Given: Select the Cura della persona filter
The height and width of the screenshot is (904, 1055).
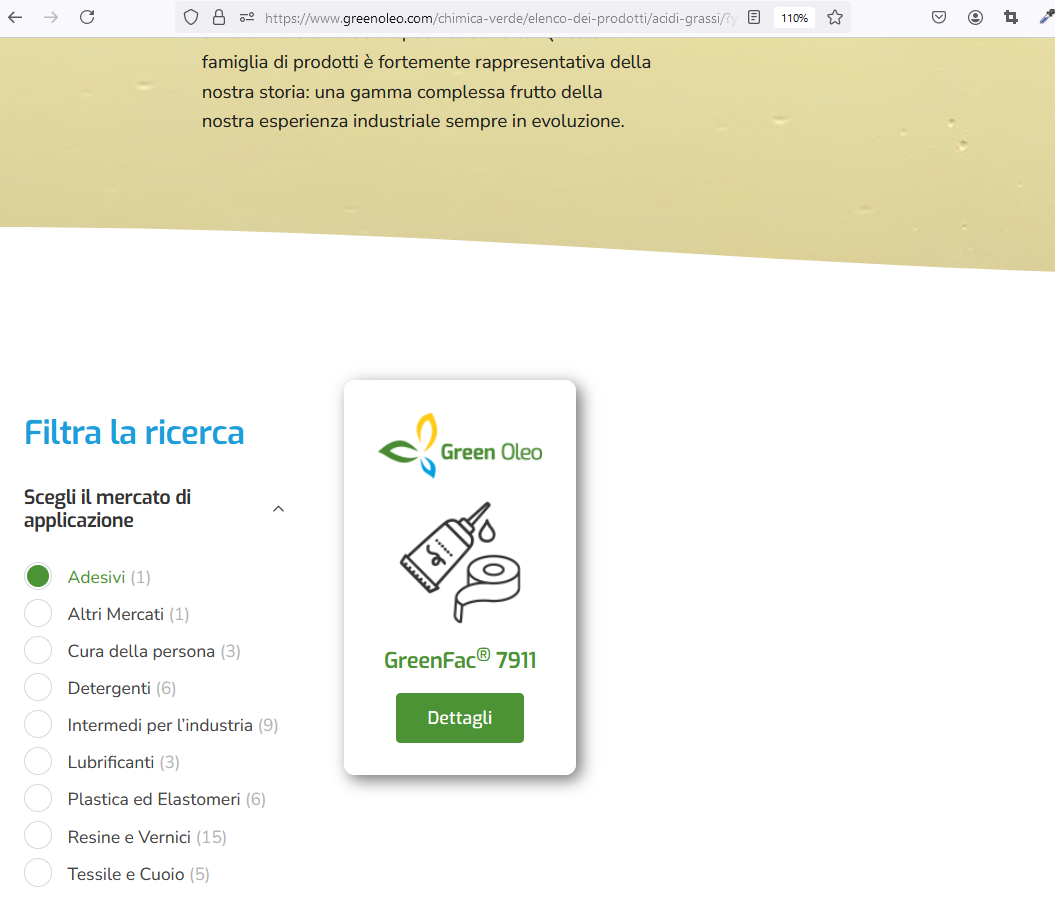Looking at the screenshot, I should coord(38,650).
